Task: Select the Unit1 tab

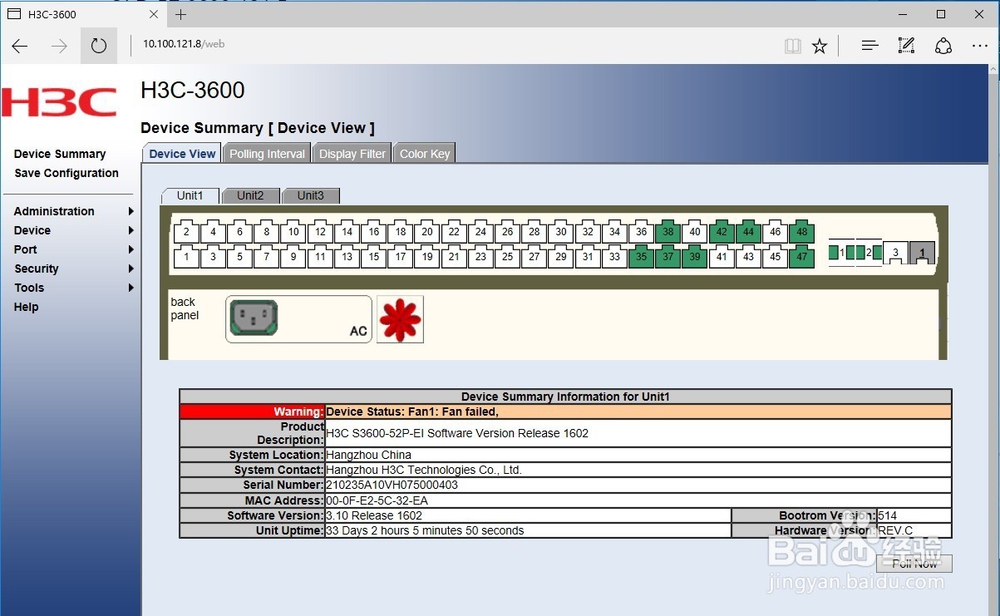Action: click(190, 196)
